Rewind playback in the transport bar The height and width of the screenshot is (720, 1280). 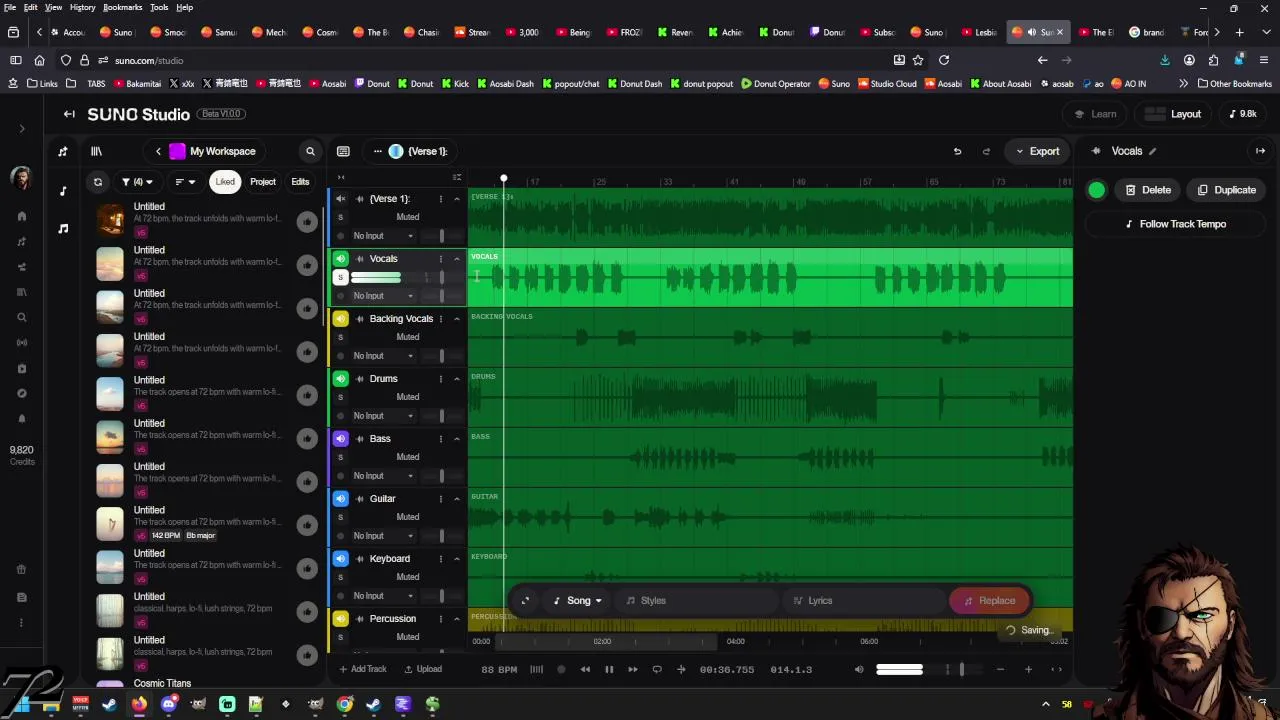coord(585,669)
